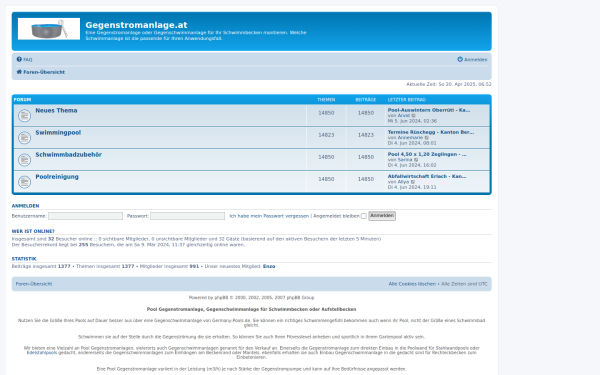
Task: Click the 14823 Themen count for Swimmingpool
Action: pos(326,135)
